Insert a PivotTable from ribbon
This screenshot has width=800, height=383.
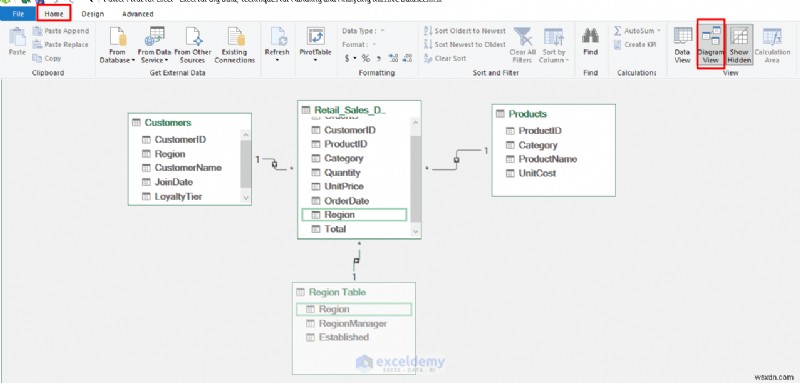click(x=315, y=45)
